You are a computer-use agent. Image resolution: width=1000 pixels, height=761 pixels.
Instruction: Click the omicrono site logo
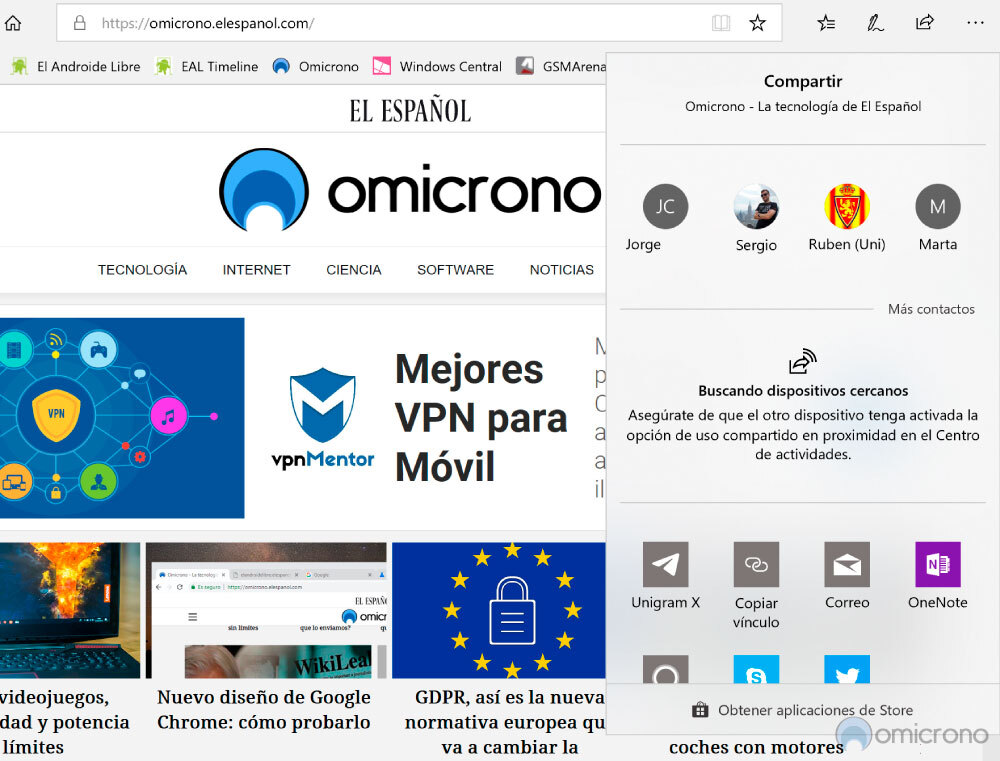coord(409,190)
